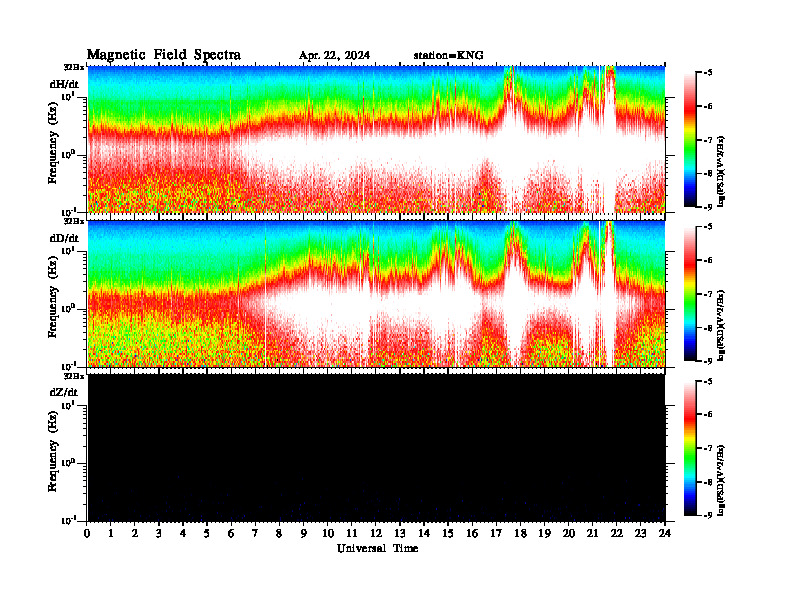
Task: Click the dH/dt spectrogram plot area
Action: 376,139
